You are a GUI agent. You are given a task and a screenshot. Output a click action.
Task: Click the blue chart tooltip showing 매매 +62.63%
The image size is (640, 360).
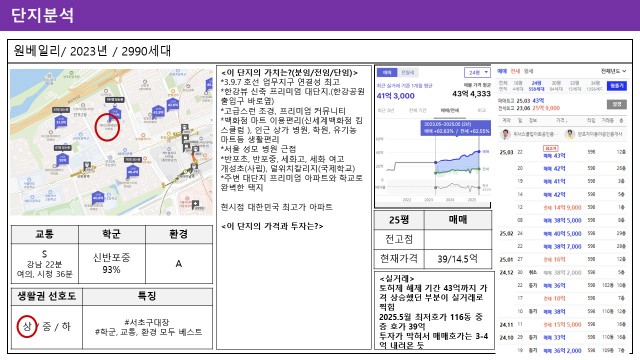coord(456,128)
